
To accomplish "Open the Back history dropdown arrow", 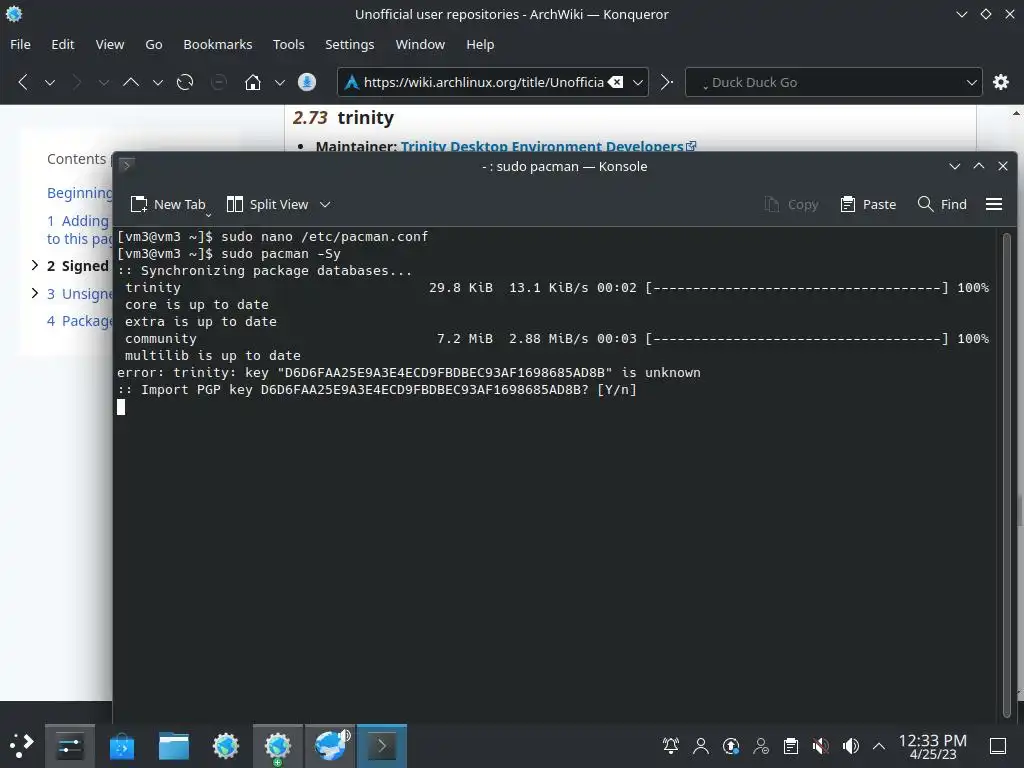I will click(50, 83).
